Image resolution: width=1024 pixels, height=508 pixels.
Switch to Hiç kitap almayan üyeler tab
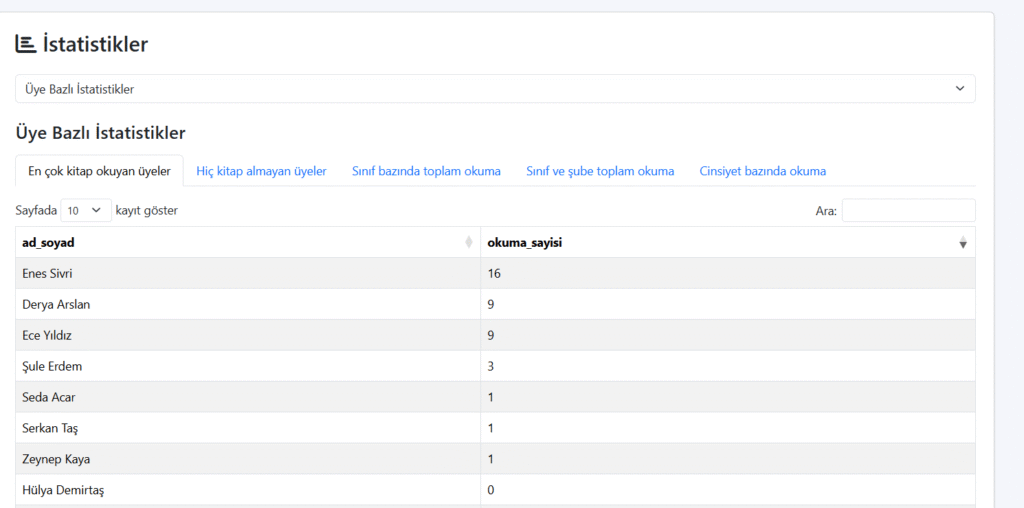click(x=261, y=171)
